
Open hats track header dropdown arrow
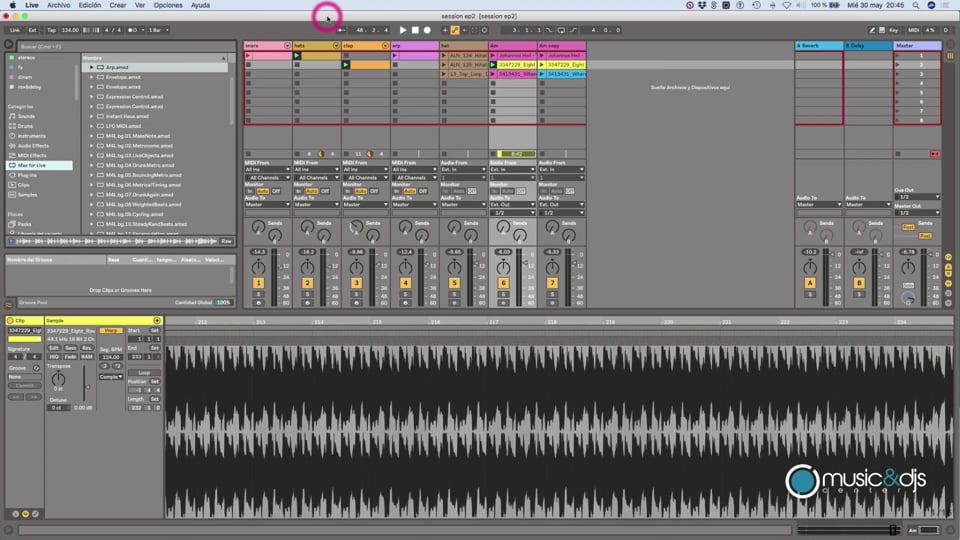pyautogui.click(x=336, y=46)
